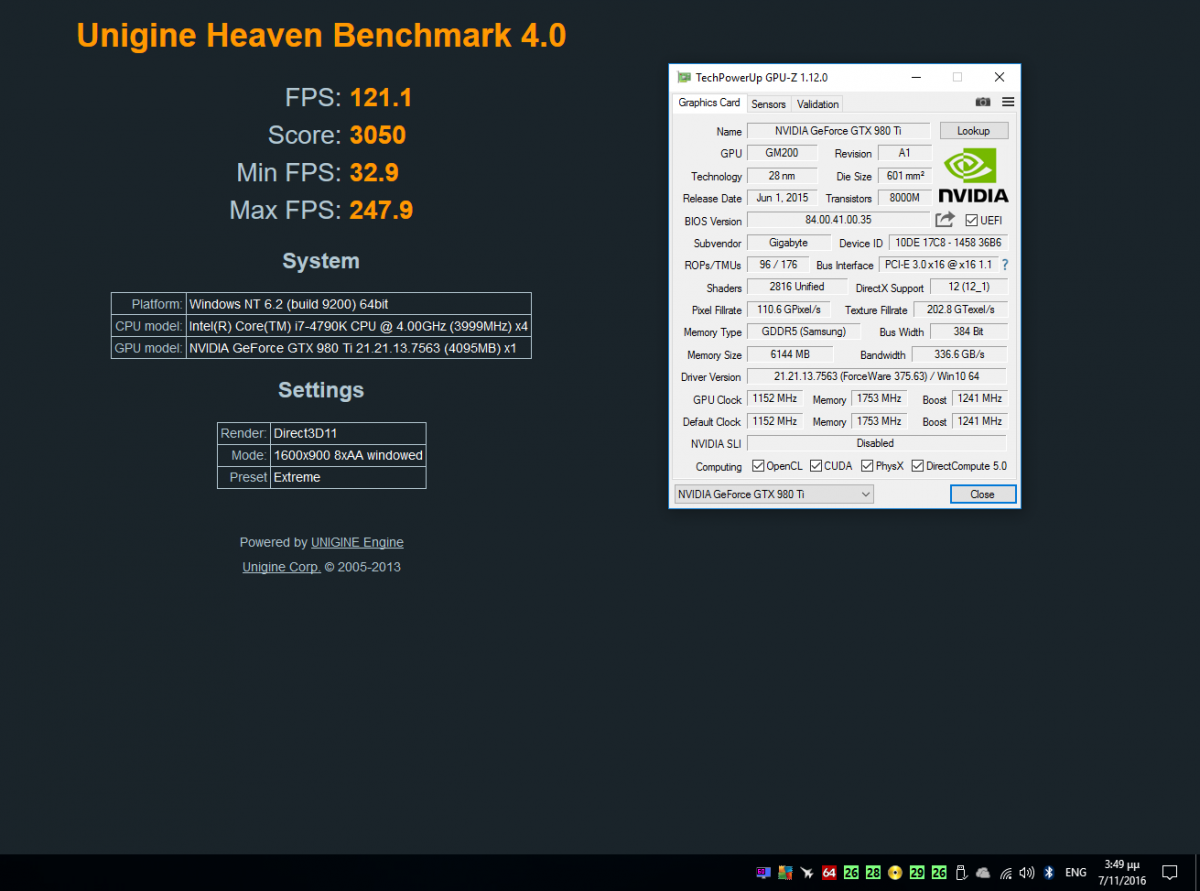1200x891 pixels.
Task: Click the Memory Size 6144 MB field
Action: pyautogui.click(x=790, y=354)
